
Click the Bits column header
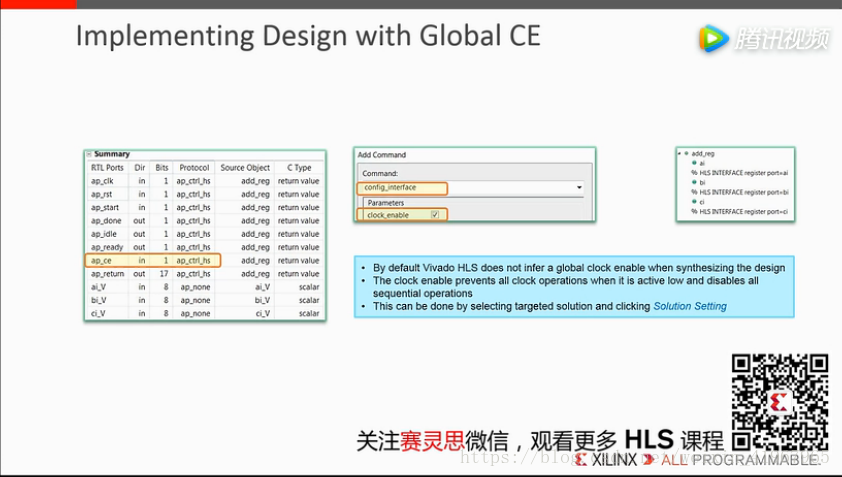tap(162, 168)
